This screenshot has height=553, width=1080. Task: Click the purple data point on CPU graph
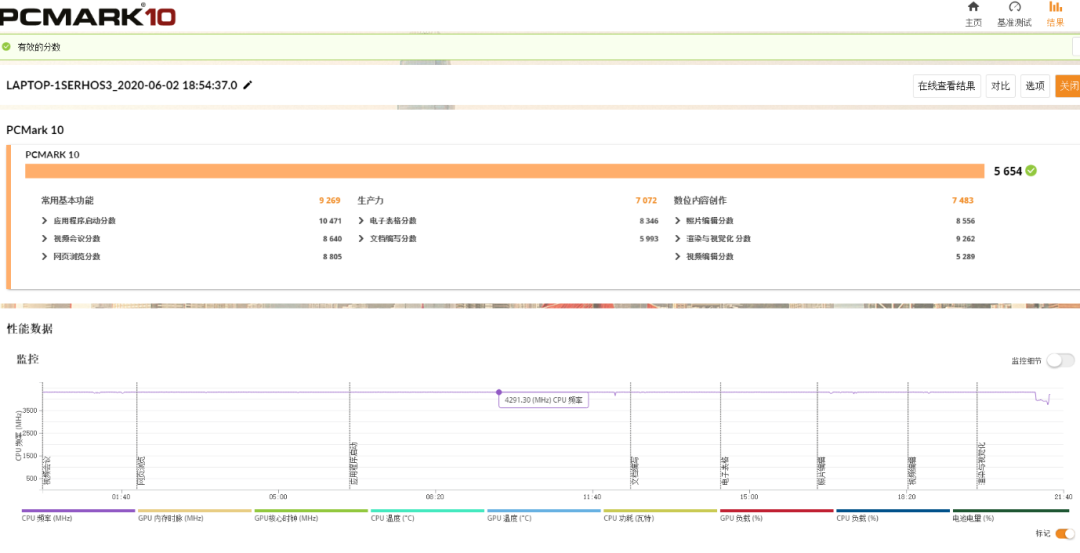tap(499, 392)
